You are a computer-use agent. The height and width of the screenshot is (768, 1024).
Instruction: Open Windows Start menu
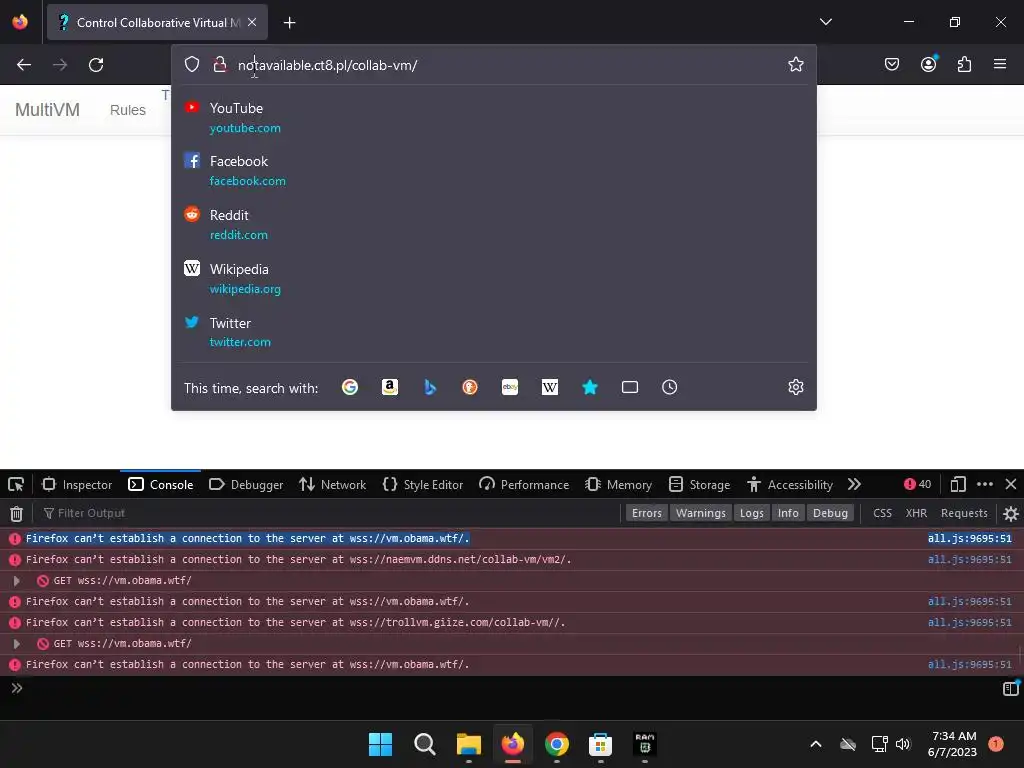[380, 744]
